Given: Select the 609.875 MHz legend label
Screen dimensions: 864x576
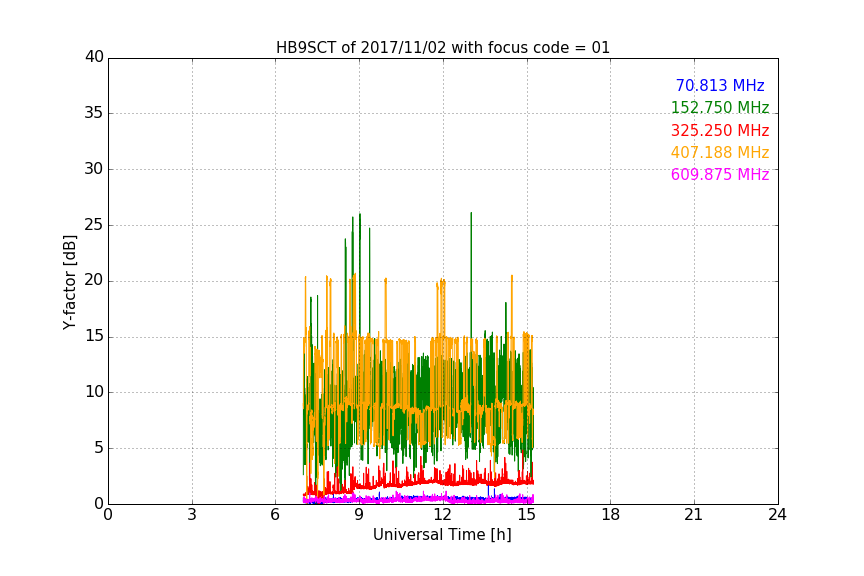Looking at the screenshot, I should (720, 174).
